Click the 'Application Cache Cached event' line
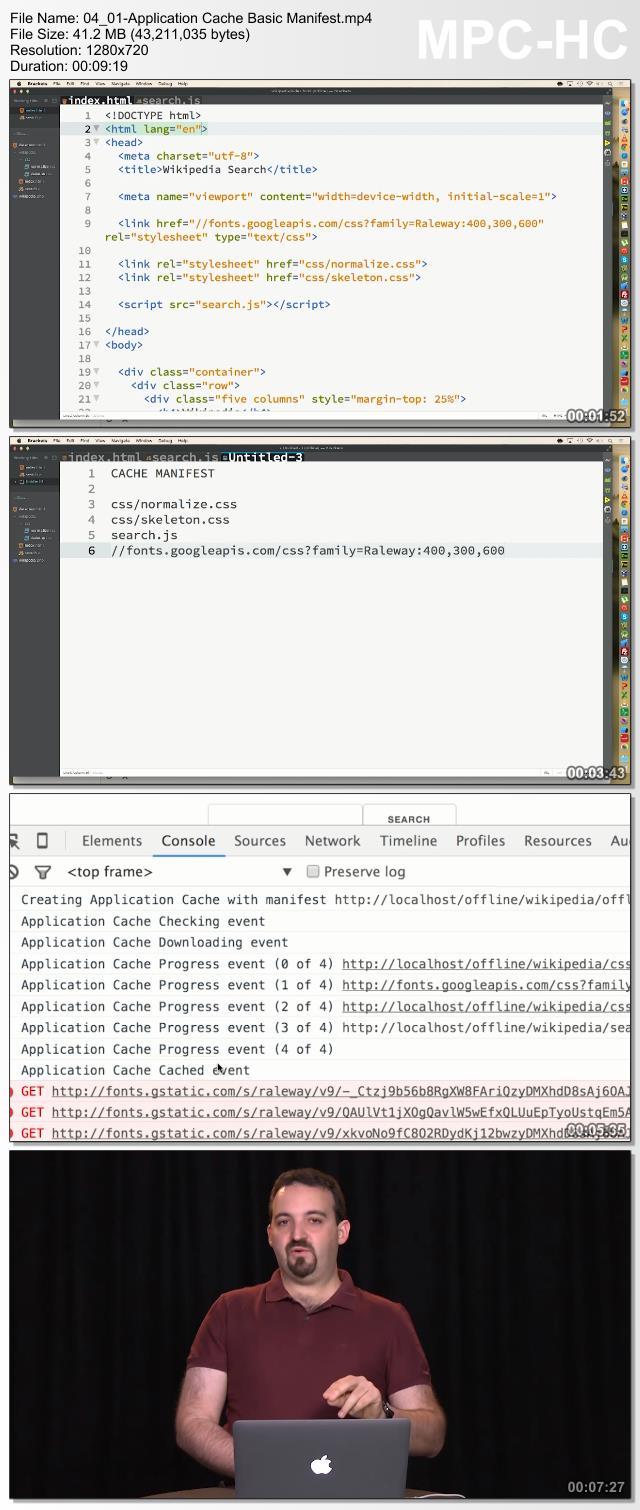 tap(135, 1070)
